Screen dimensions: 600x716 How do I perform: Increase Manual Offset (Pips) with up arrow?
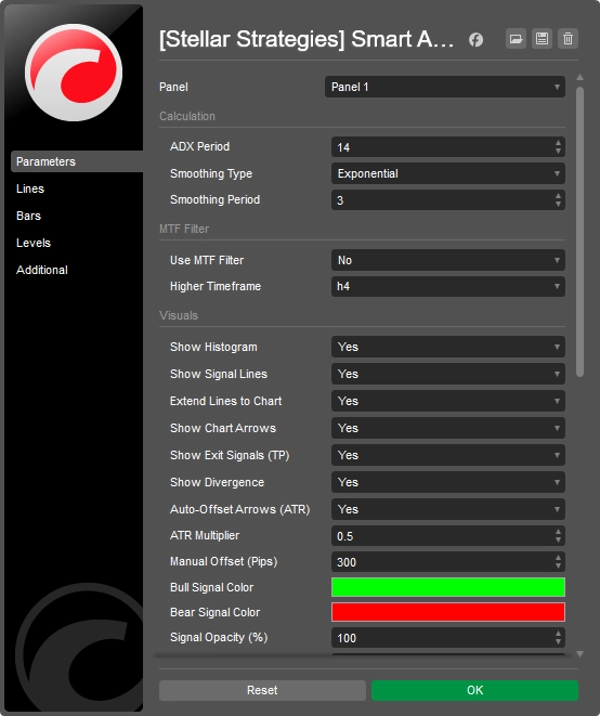[558, 558]
